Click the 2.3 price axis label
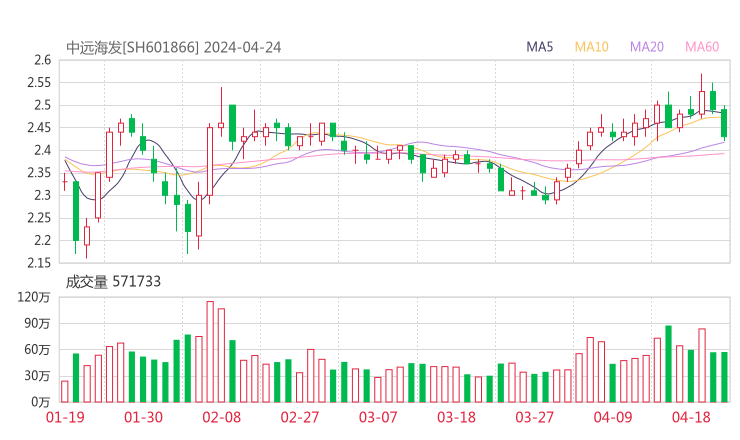Viewport: 740px width, 440px height. click(x=42, y=195)
